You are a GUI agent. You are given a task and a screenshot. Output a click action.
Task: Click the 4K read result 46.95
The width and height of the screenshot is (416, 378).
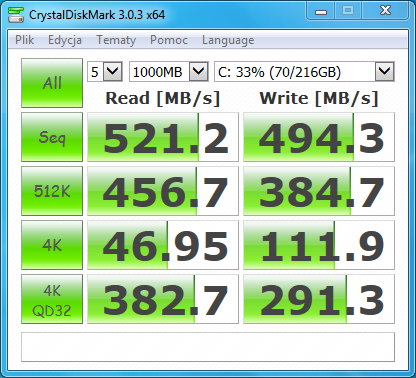pyautogui.click(x=163, y=245)
